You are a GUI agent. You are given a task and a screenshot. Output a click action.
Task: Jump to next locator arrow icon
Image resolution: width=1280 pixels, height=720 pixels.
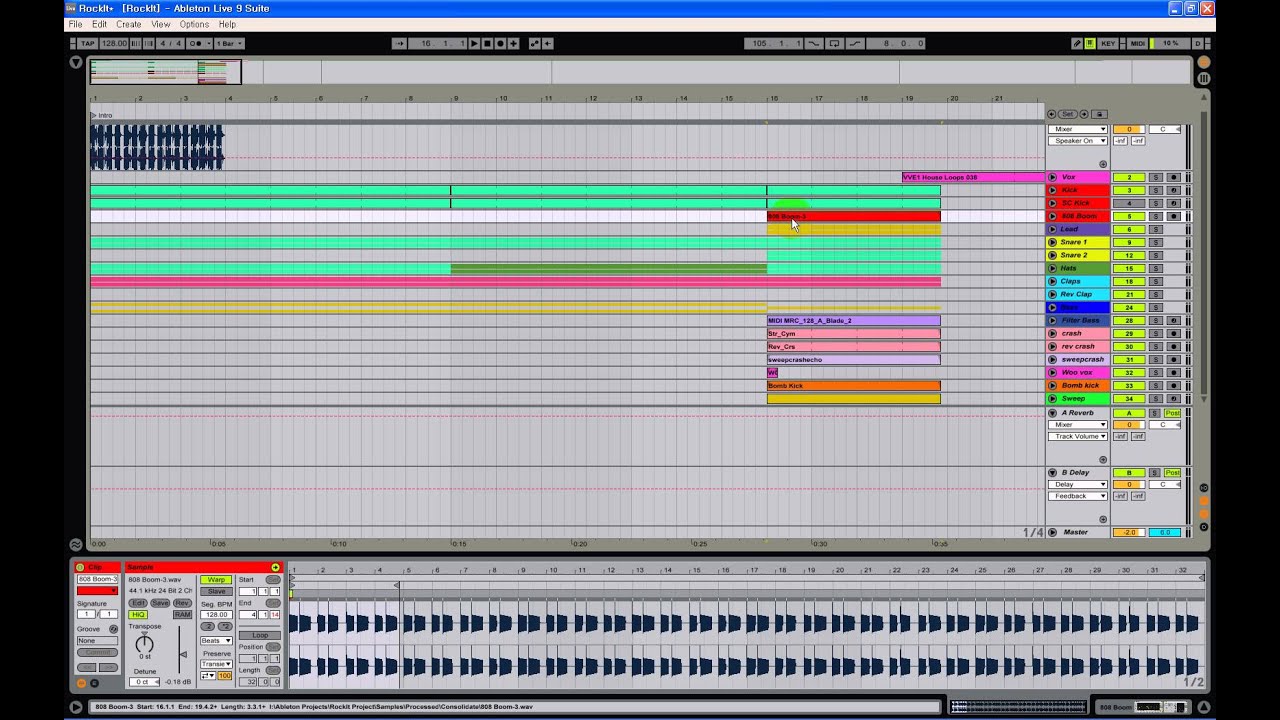tap(1083, 114)
